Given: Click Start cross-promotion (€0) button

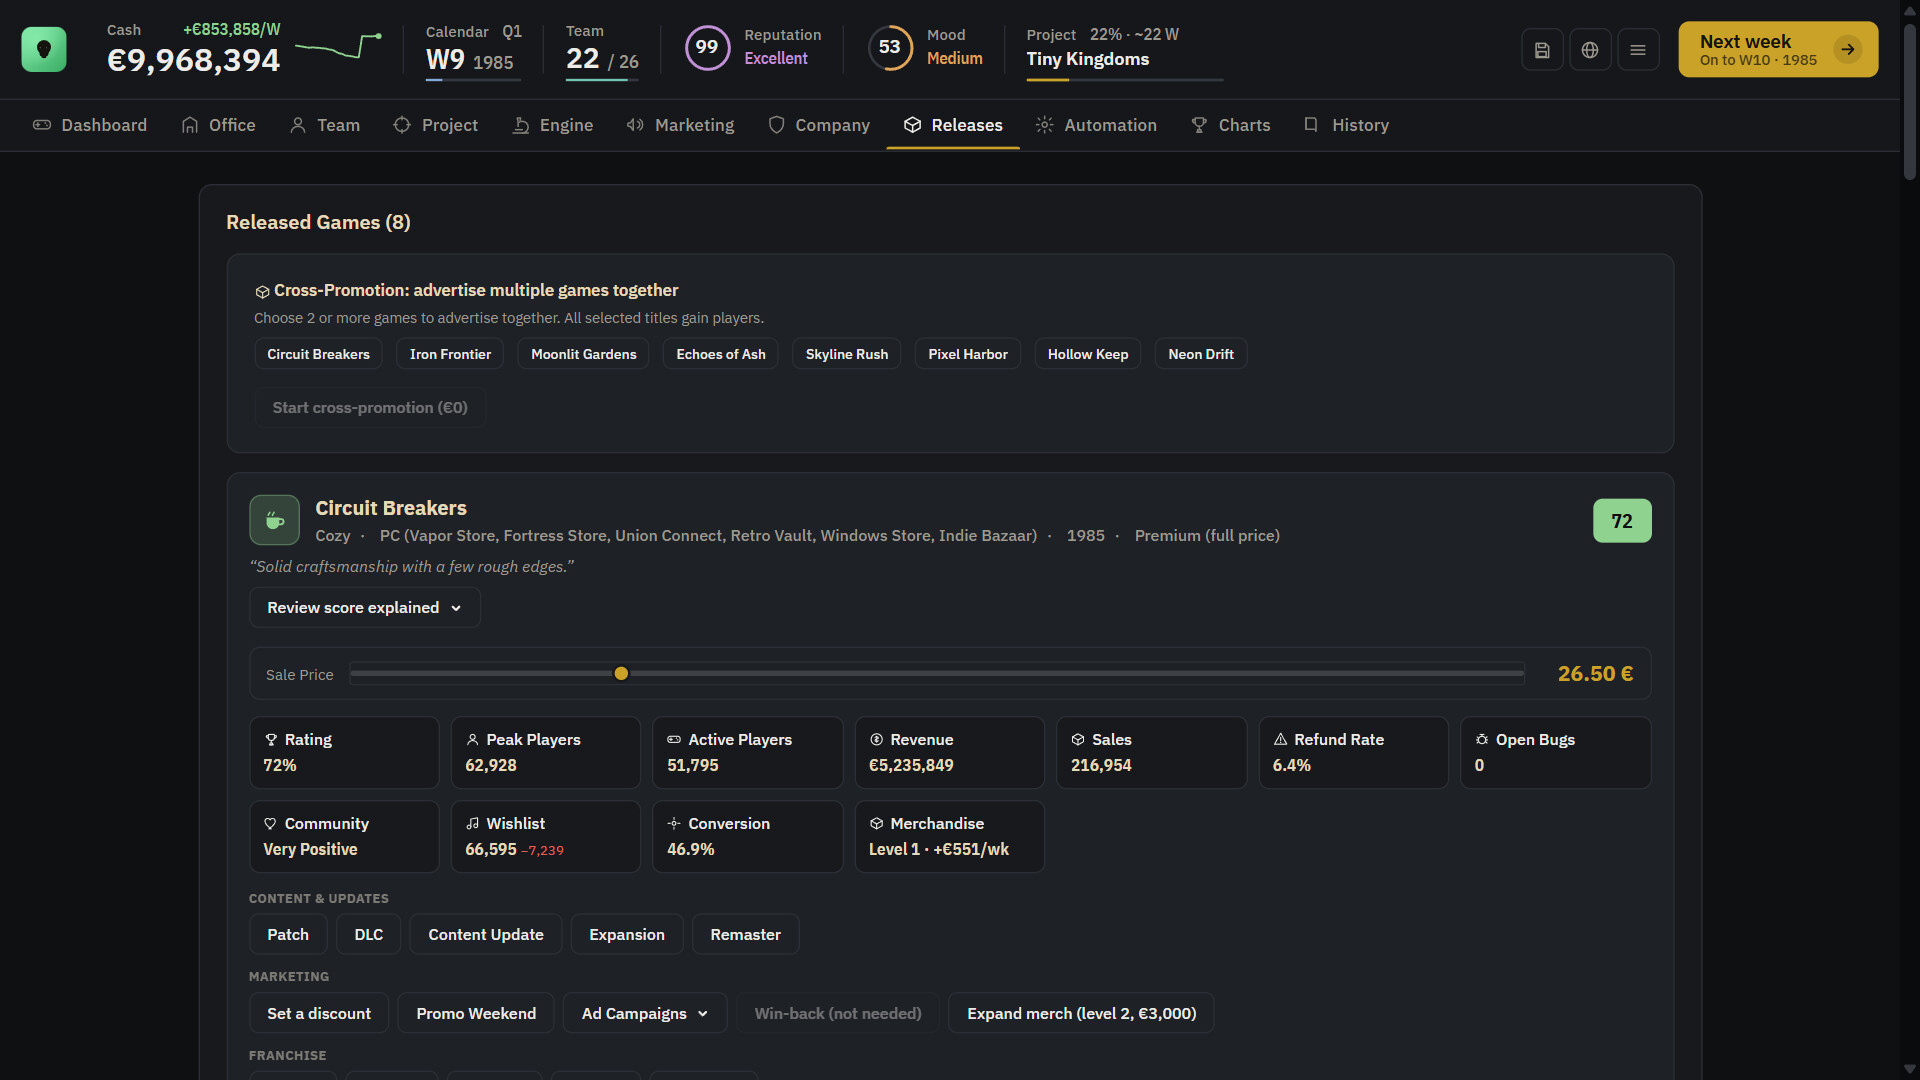Looking at the screenshot, I should [x=370, y=408].
